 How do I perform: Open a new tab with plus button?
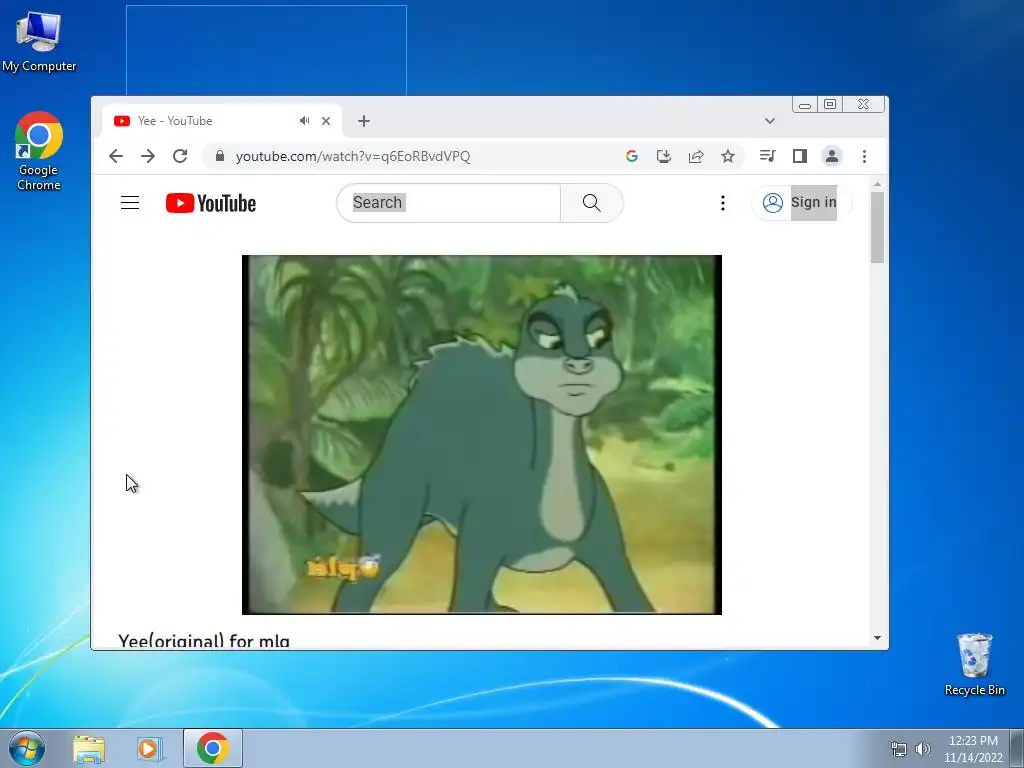[364, 121]
